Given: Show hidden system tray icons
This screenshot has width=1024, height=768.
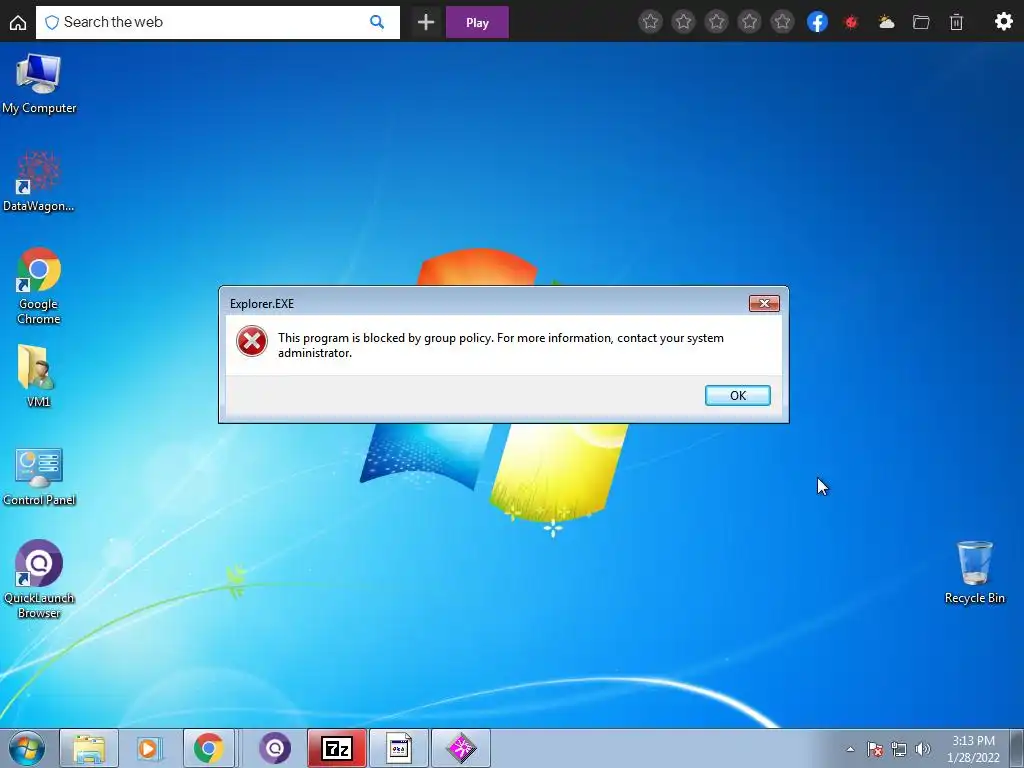Looking at the screenshot, I should (x=850, y=749).
